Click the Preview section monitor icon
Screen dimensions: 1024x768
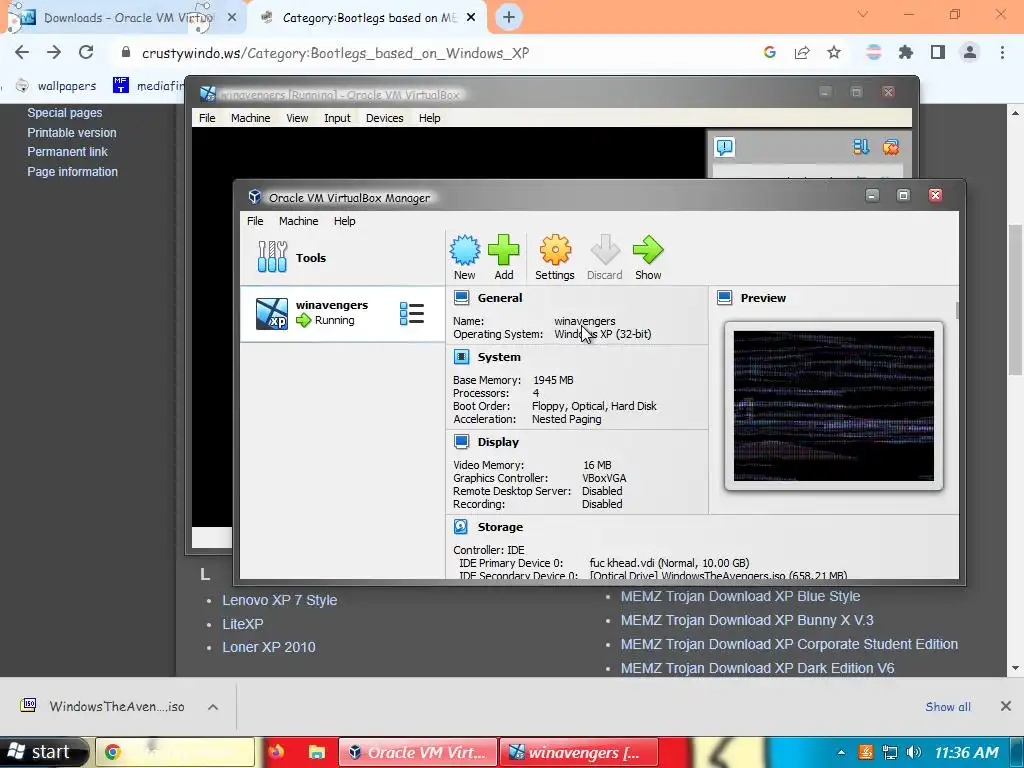click(725, 298)
